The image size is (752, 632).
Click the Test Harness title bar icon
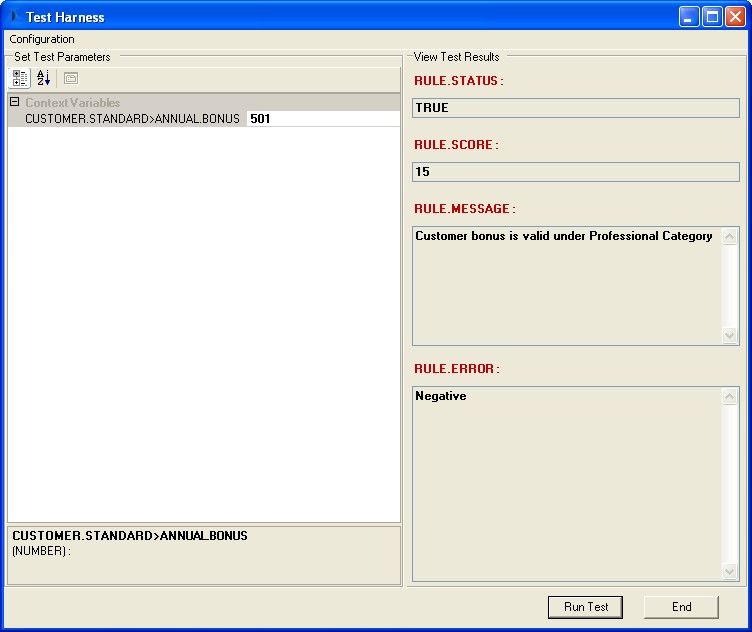click(x=14, y=17)
